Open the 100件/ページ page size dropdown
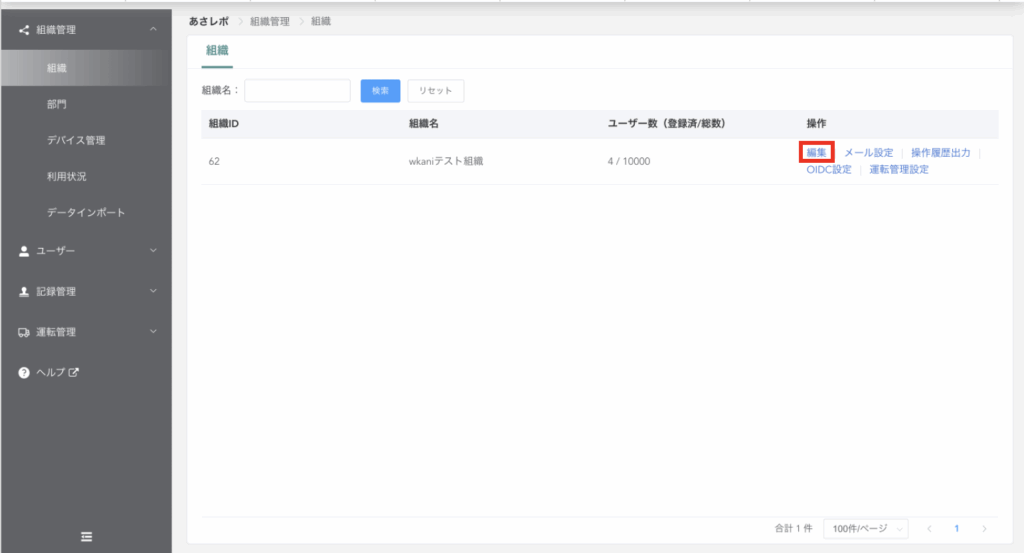This screenshot has height=553, width=1024. click(866, 528)
